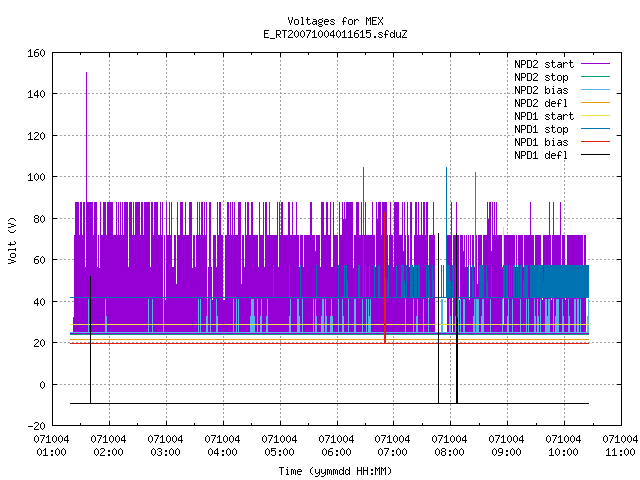Click the purple NPD2 start legend line sample
Viewport: 640px width, 480px height.
click(x=596, y=64)
